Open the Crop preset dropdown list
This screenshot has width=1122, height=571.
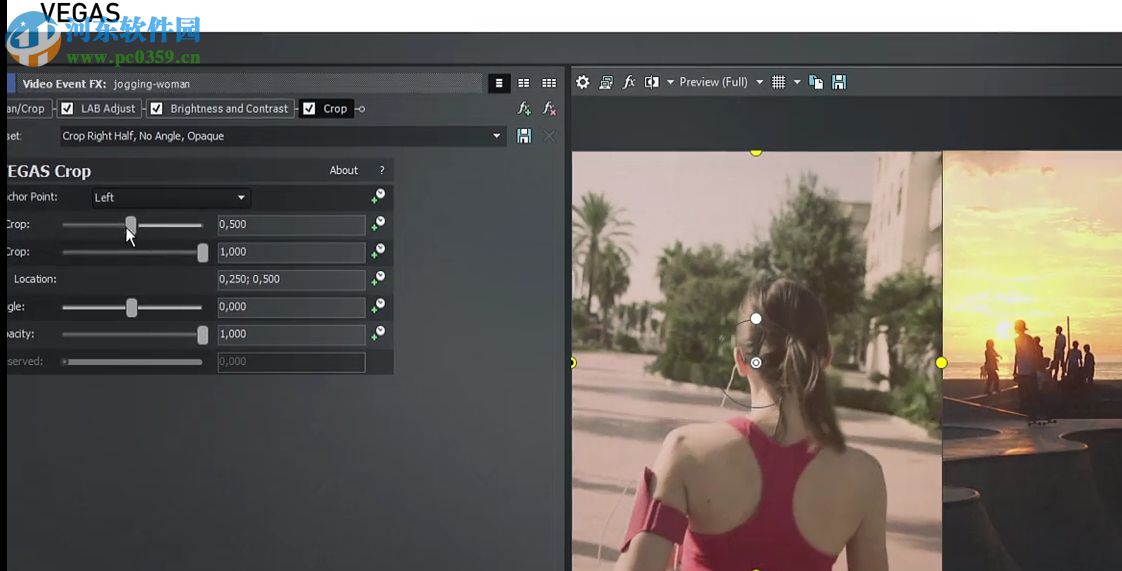click(x=497, y=136)
